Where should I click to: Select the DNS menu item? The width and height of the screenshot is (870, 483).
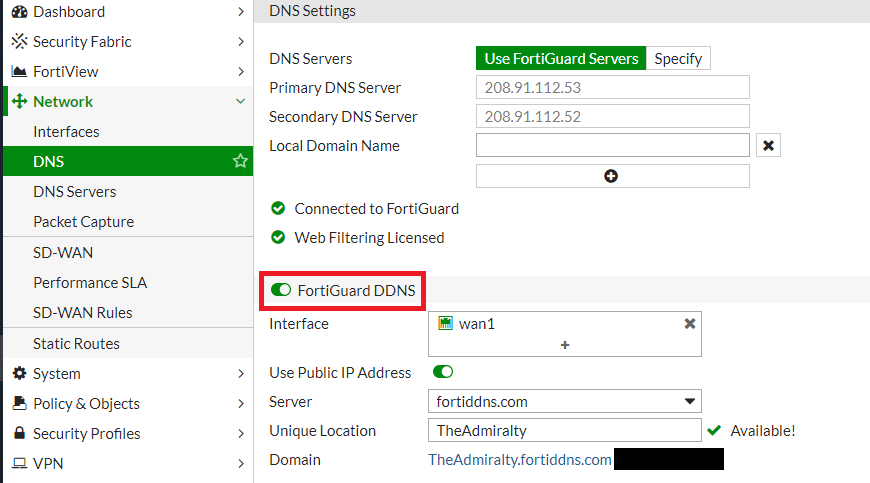coord(128,161)
